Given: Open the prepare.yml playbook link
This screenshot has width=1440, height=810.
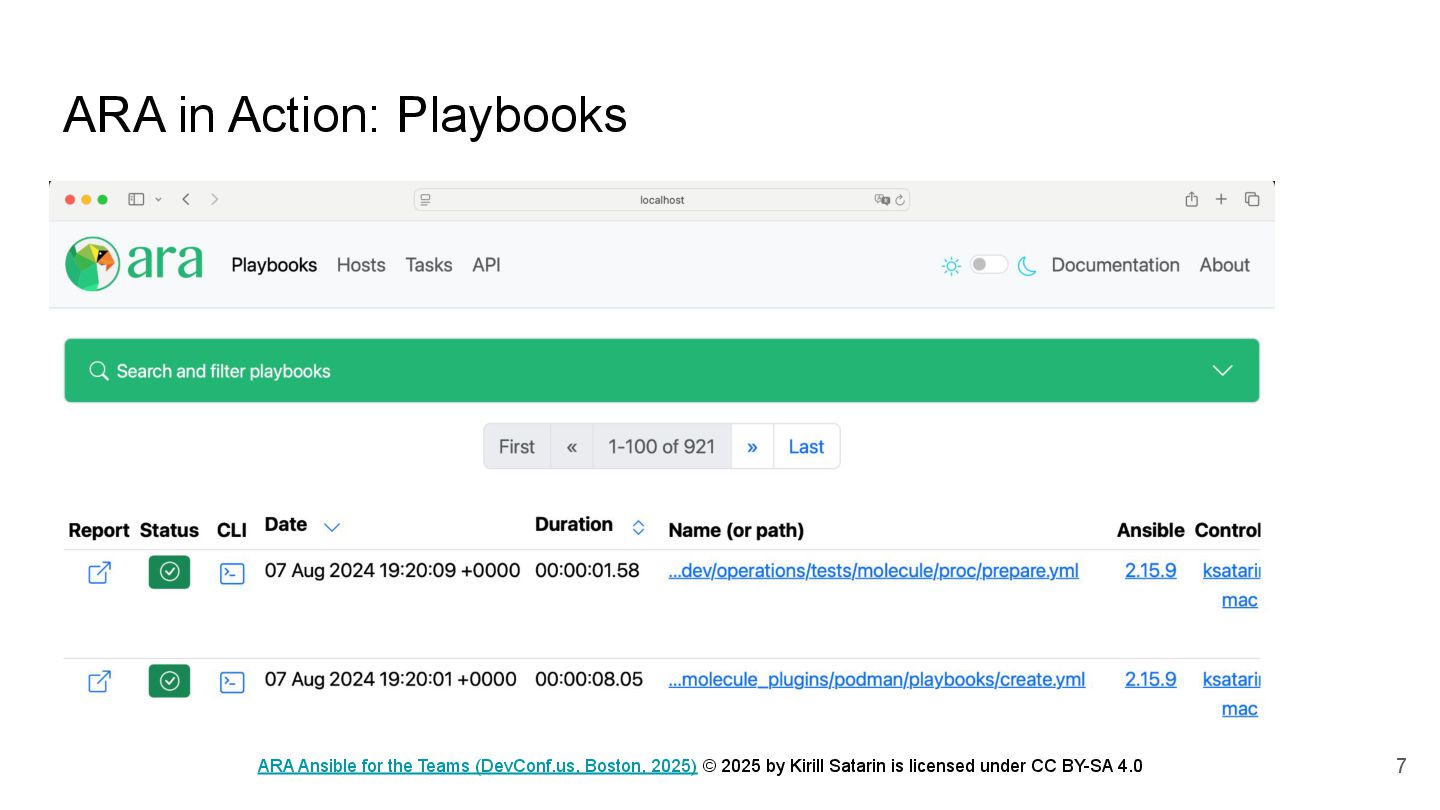Looking at the screenshot, I should pos(873,571).
